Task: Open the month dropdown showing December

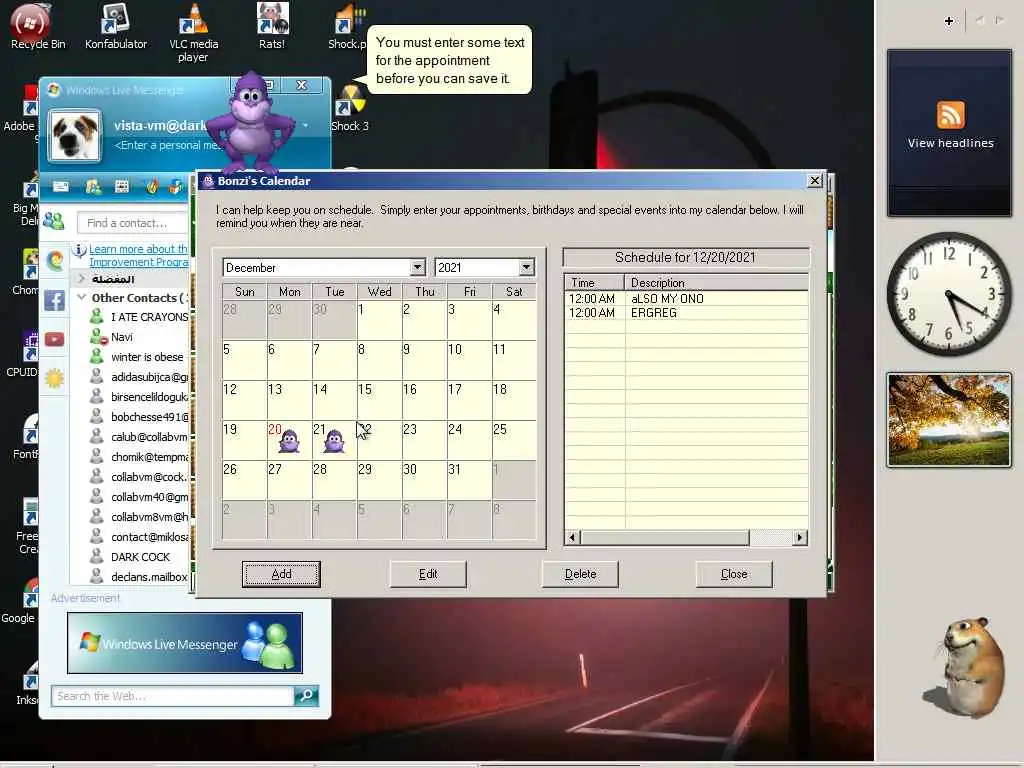Action: pos(417,267)
